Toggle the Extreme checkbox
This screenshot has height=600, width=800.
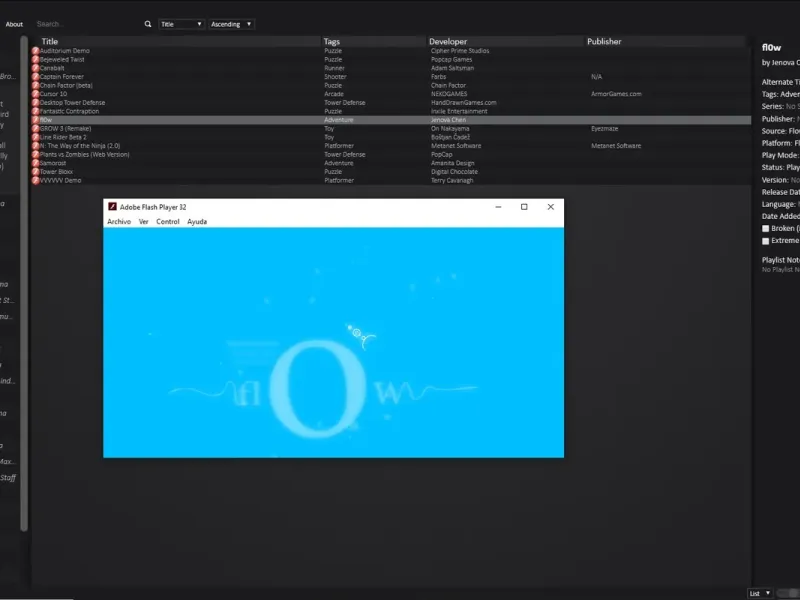pyautogui.click(x=765, y=241)
